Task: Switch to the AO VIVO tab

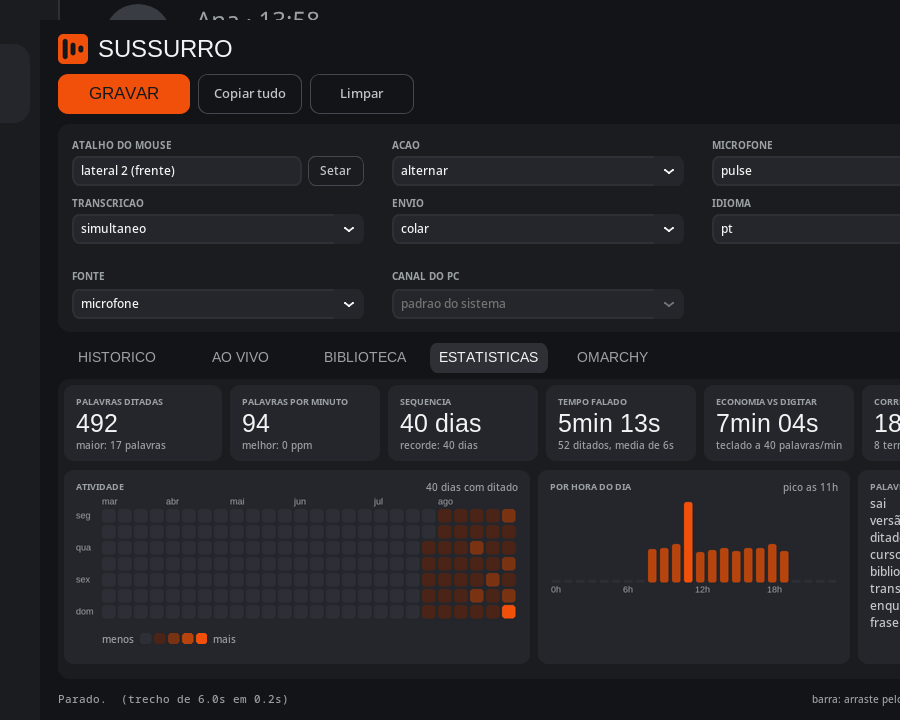Action: [240, 358]
